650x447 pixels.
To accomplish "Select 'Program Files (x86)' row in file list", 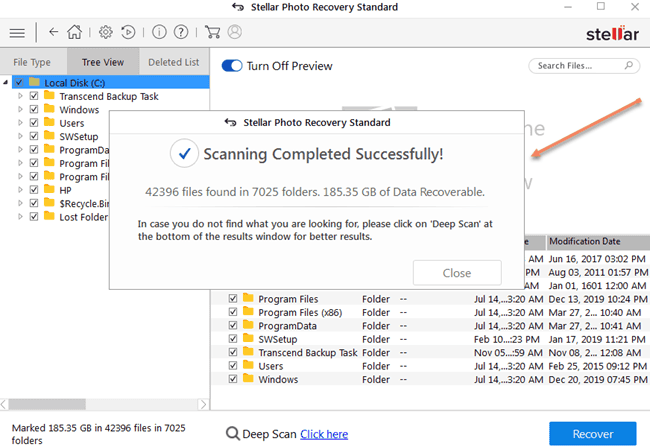I will (x=429, y=312).
